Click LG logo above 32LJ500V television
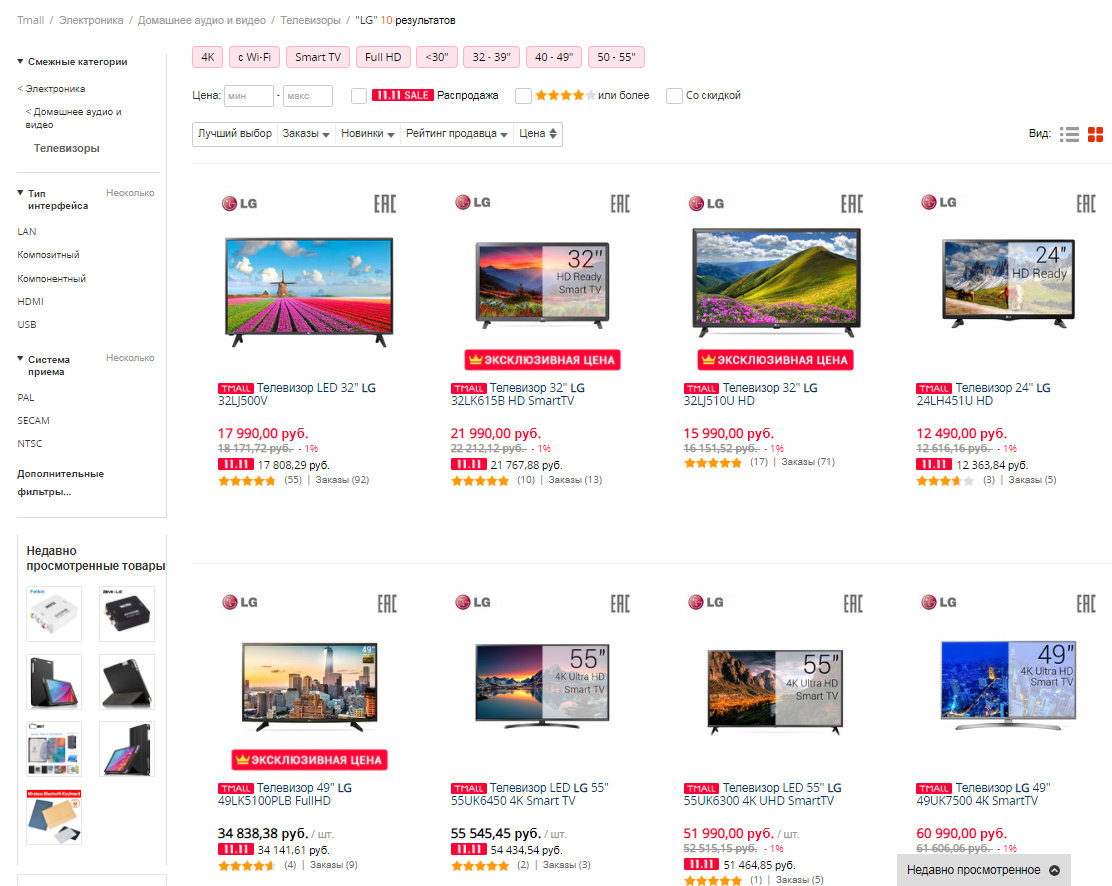The image size is (1112, 886). [239, 203]
